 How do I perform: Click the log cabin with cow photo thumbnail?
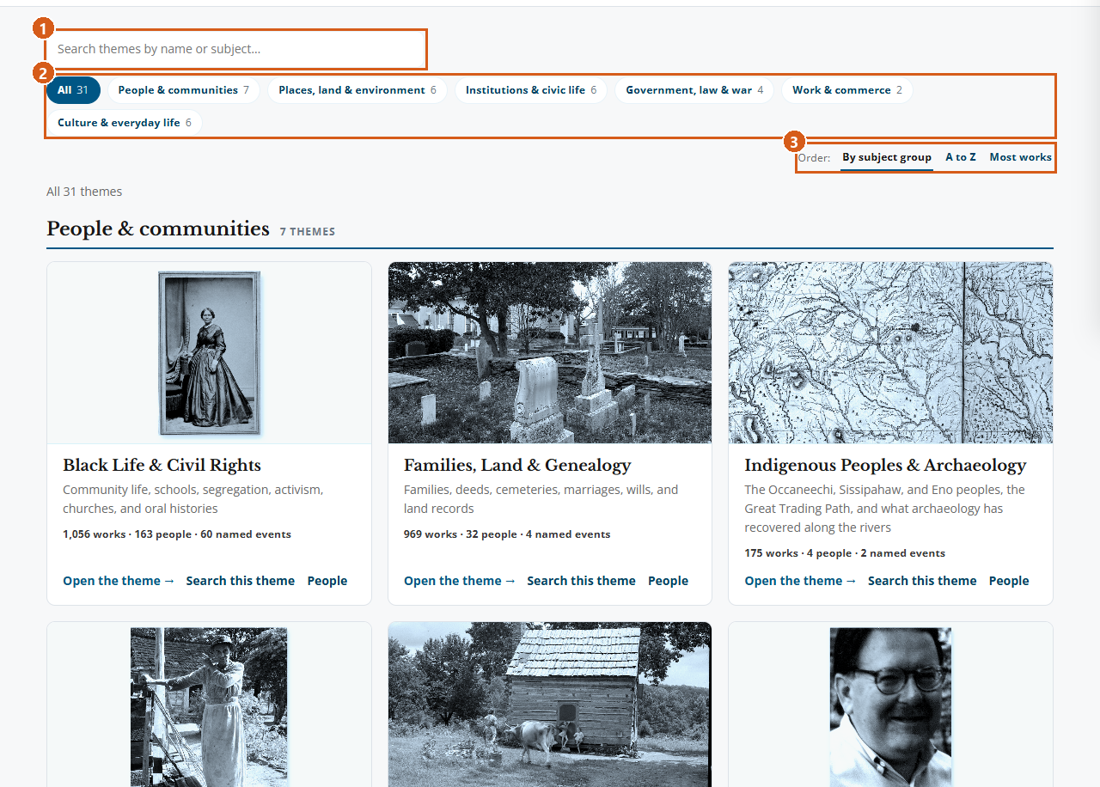[x=550, y=704]
